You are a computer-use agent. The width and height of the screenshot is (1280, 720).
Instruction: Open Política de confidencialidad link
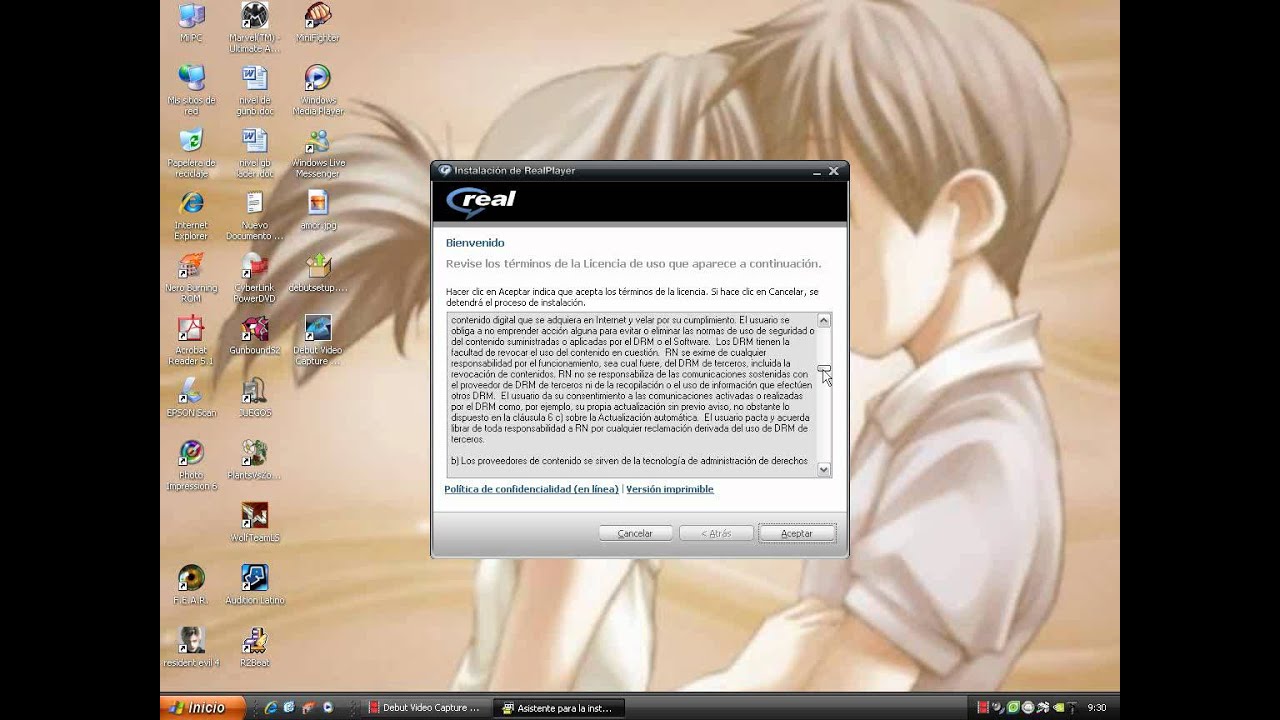pos(531,489)
